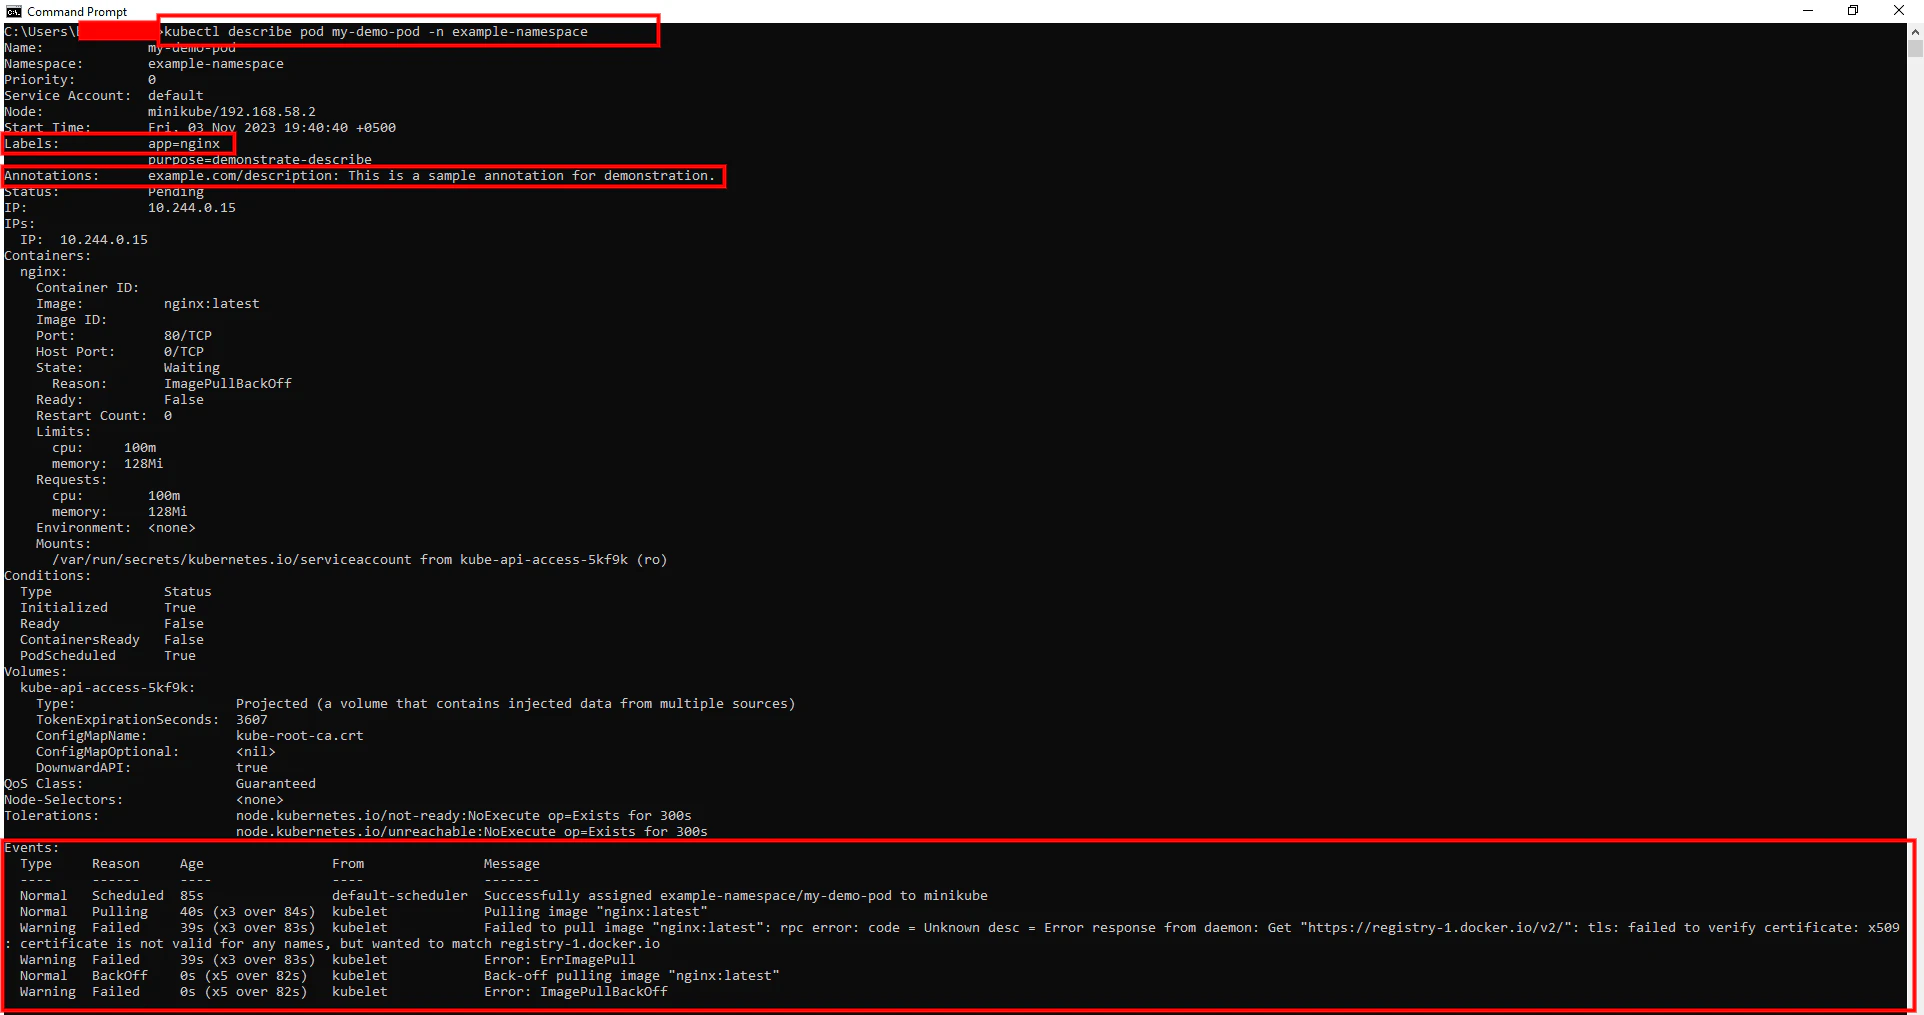Select the Node minikube/192.168.58.2 entry

pyautogui.click(x=231, y=111)
